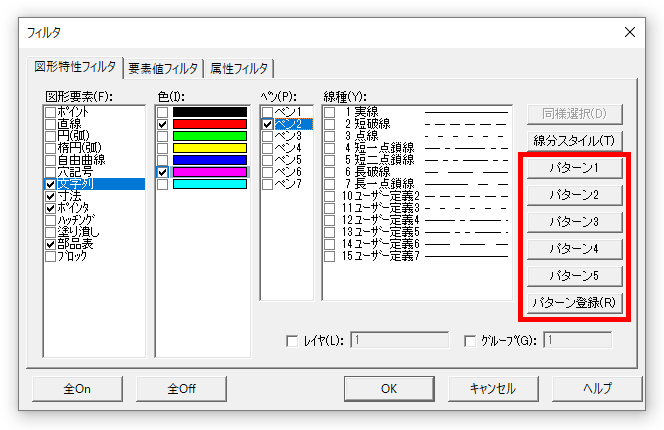Toggle the 楕円(弧) checkbox

click(50, 148)
